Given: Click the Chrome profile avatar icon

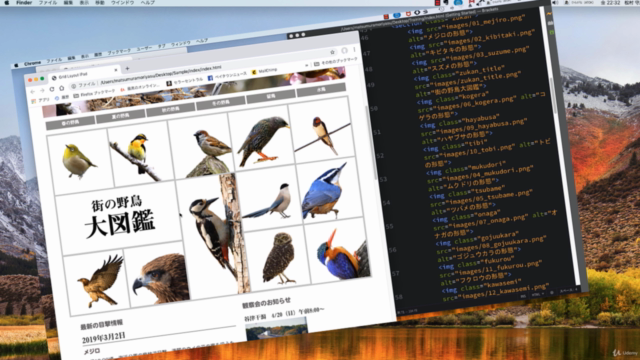Looking at the screenshot, I should (344, 50).
